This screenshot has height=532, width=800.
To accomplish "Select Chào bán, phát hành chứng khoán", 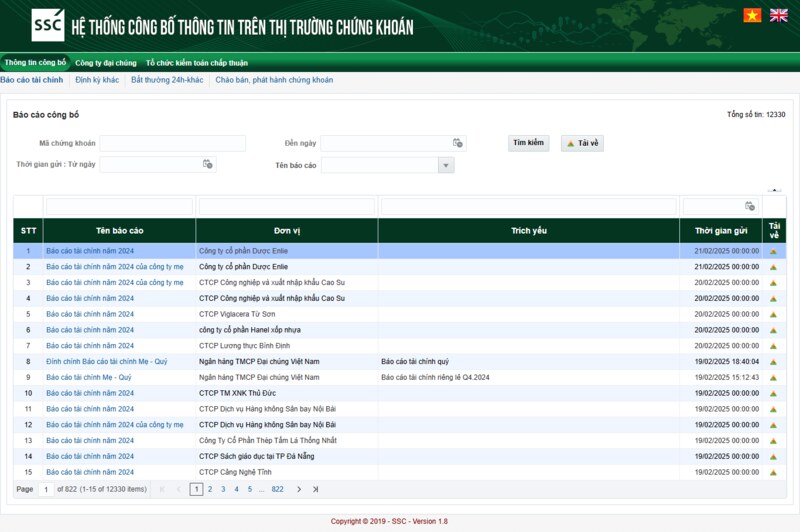I will pos(274,80).
